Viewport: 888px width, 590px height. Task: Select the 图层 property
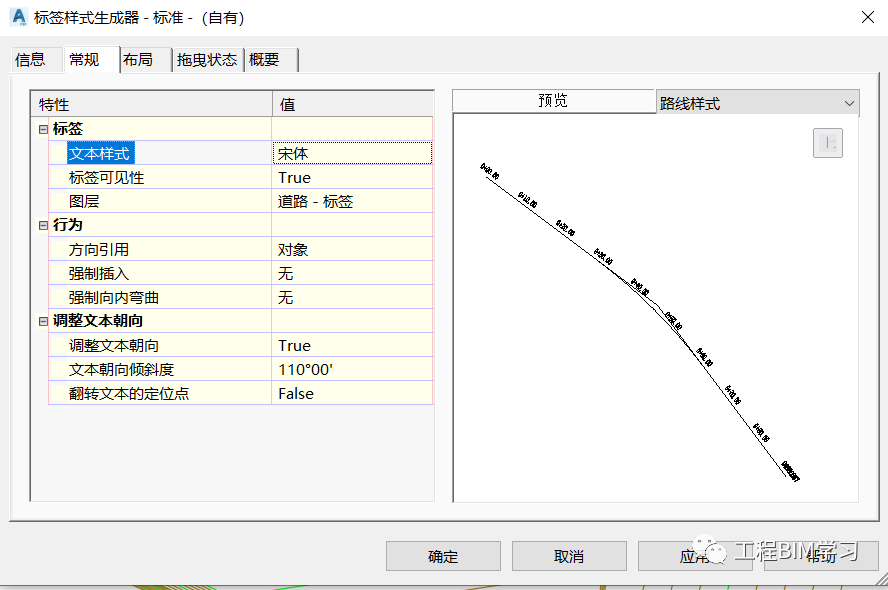[x=160, y=202]
